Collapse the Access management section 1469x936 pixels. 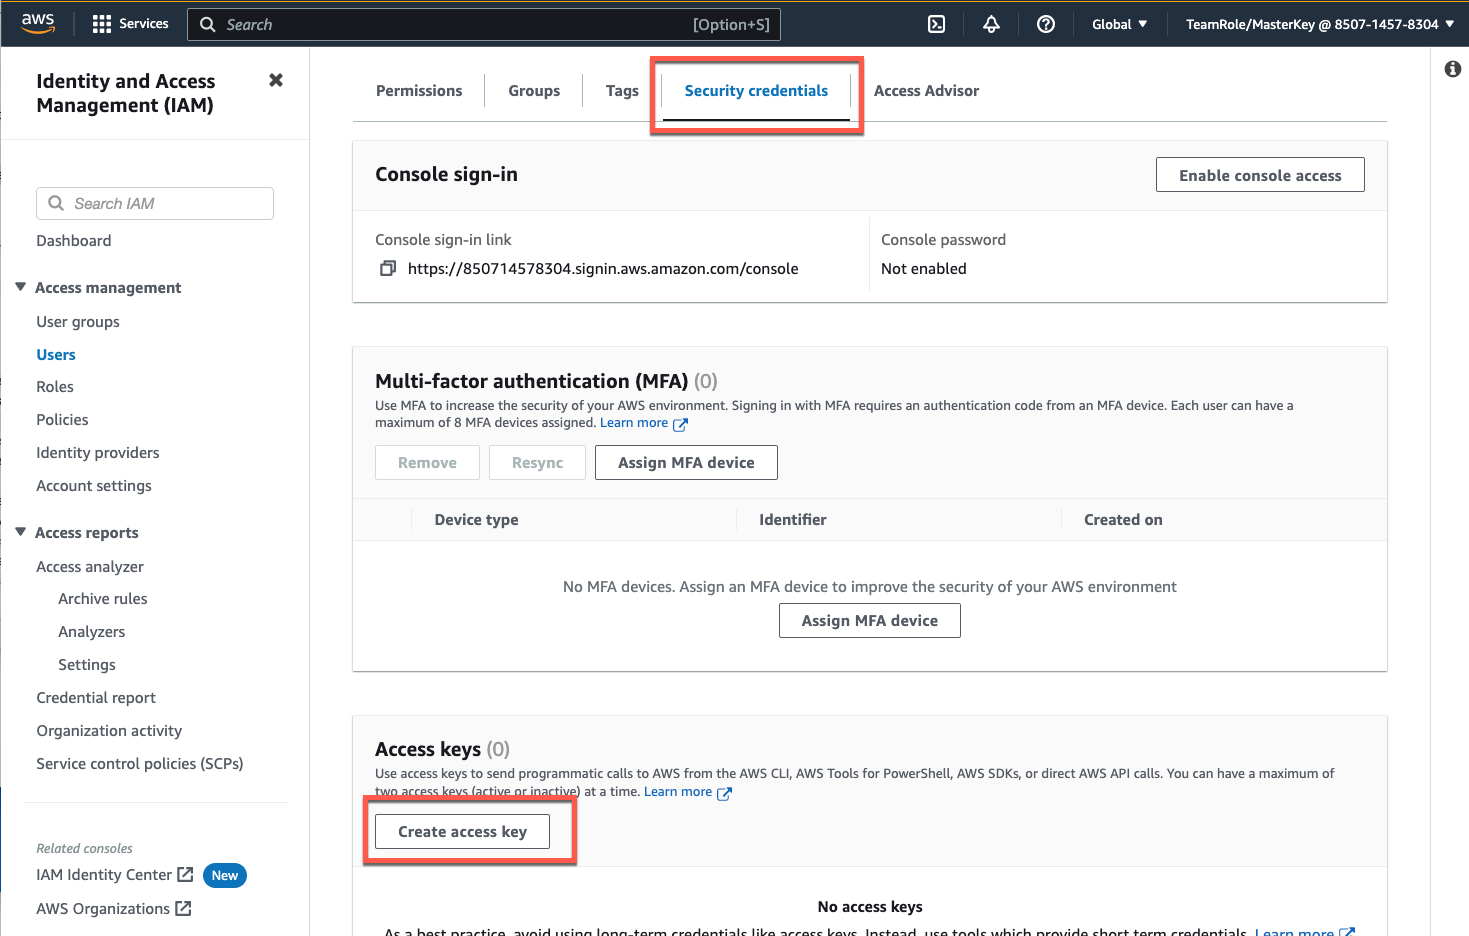pos(20,287)
